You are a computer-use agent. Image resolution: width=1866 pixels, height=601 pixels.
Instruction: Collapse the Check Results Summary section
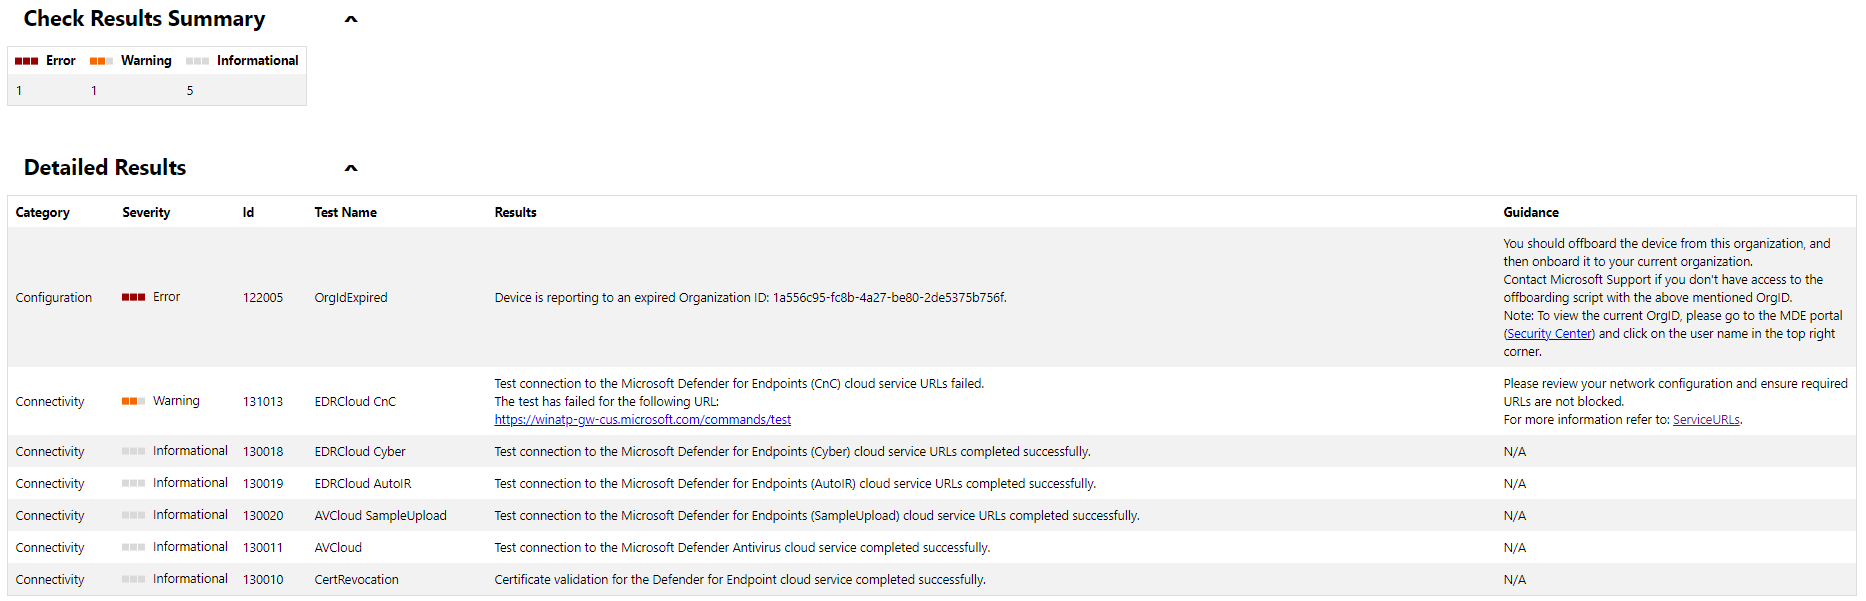[351, 19]
